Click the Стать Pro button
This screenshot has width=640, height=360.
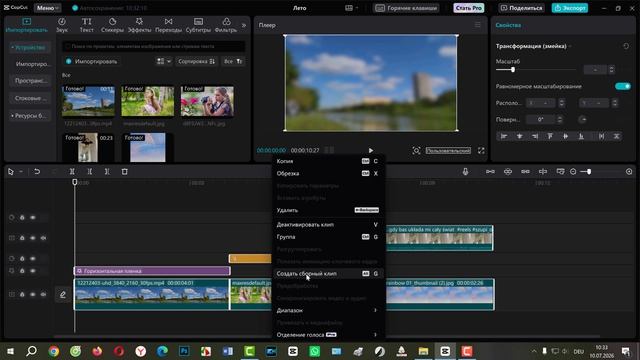click(x=469, y=8)
